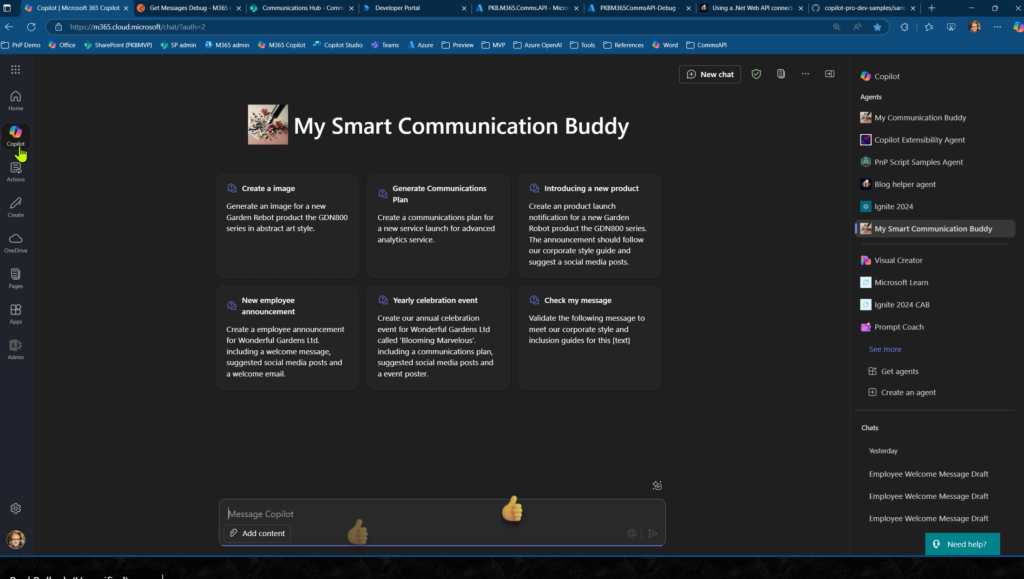The width and height of the screenshot is (1024, 579).
Task: Go back in browser
Action: (x=9, y=27)
